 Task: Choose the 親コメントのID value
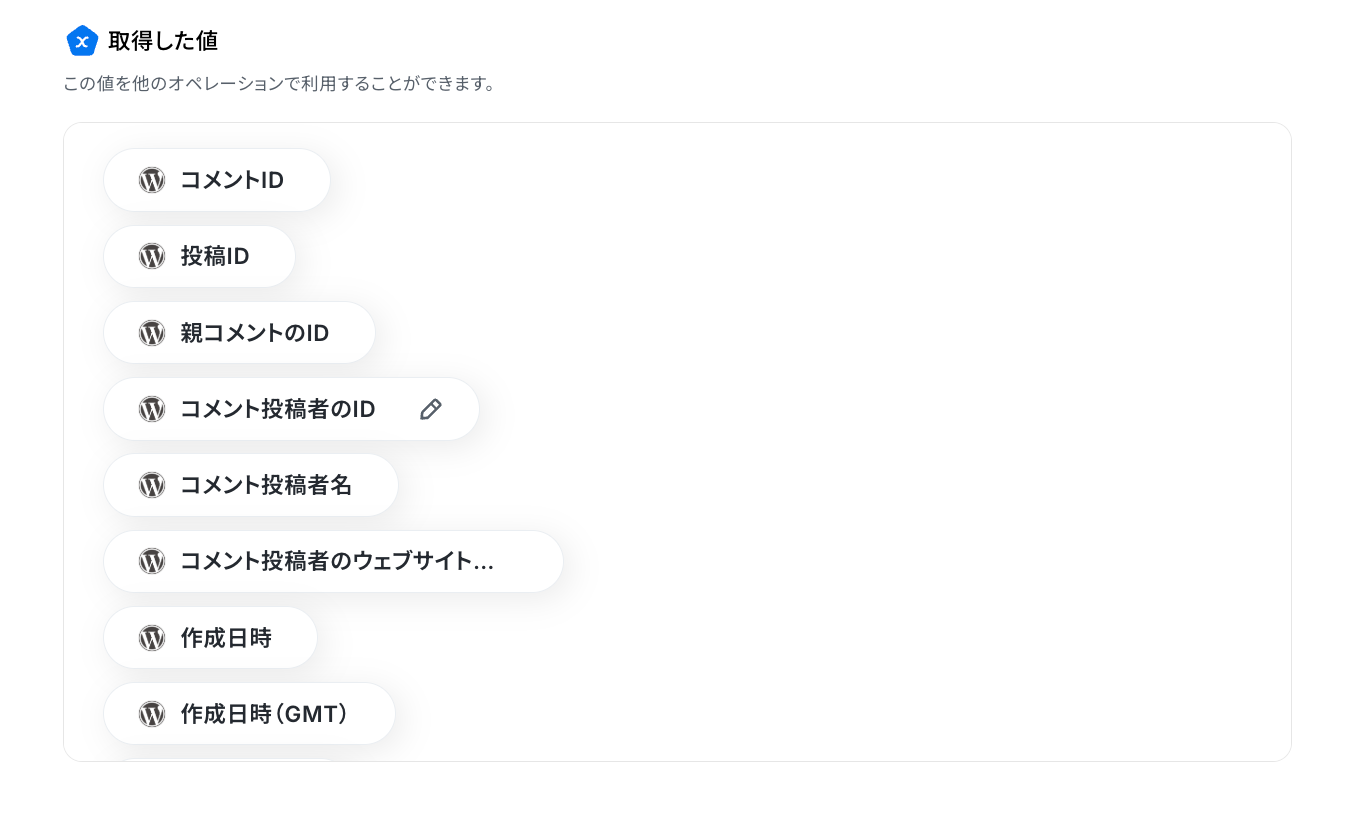click(240, 333)
